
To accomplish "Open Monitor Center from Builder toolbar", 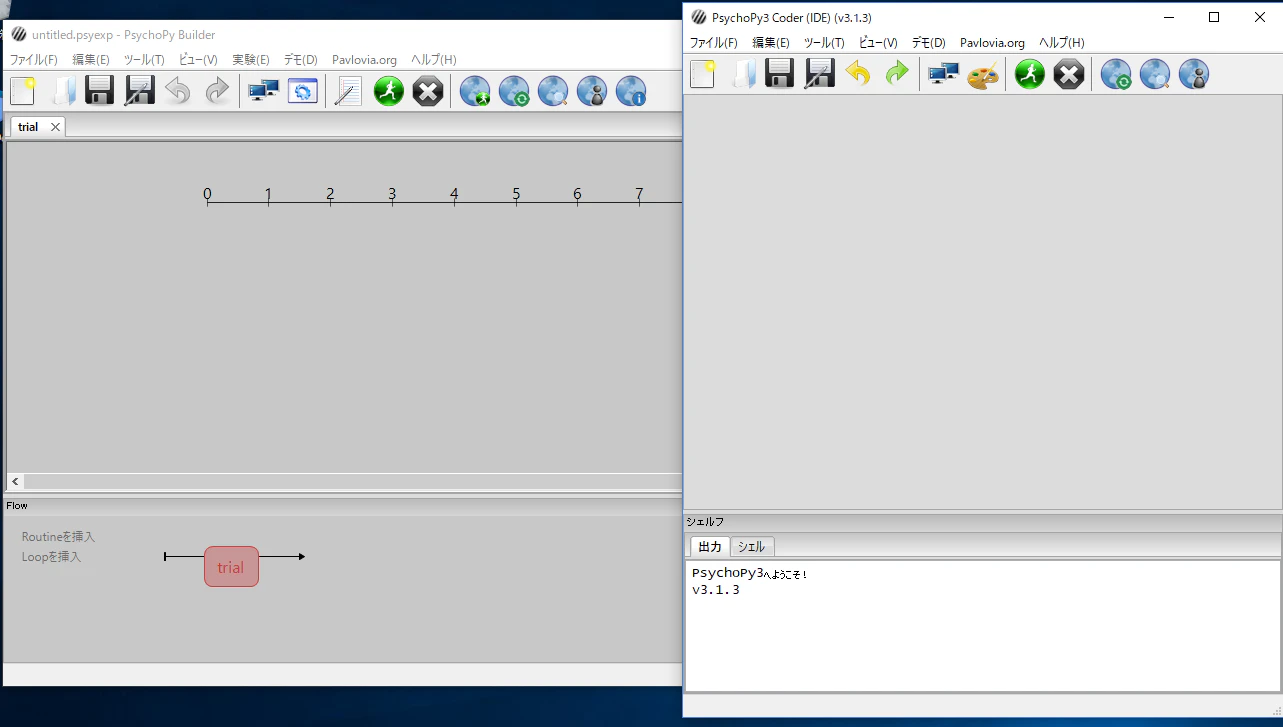I will pyautogui.click(x=263, y=91).
